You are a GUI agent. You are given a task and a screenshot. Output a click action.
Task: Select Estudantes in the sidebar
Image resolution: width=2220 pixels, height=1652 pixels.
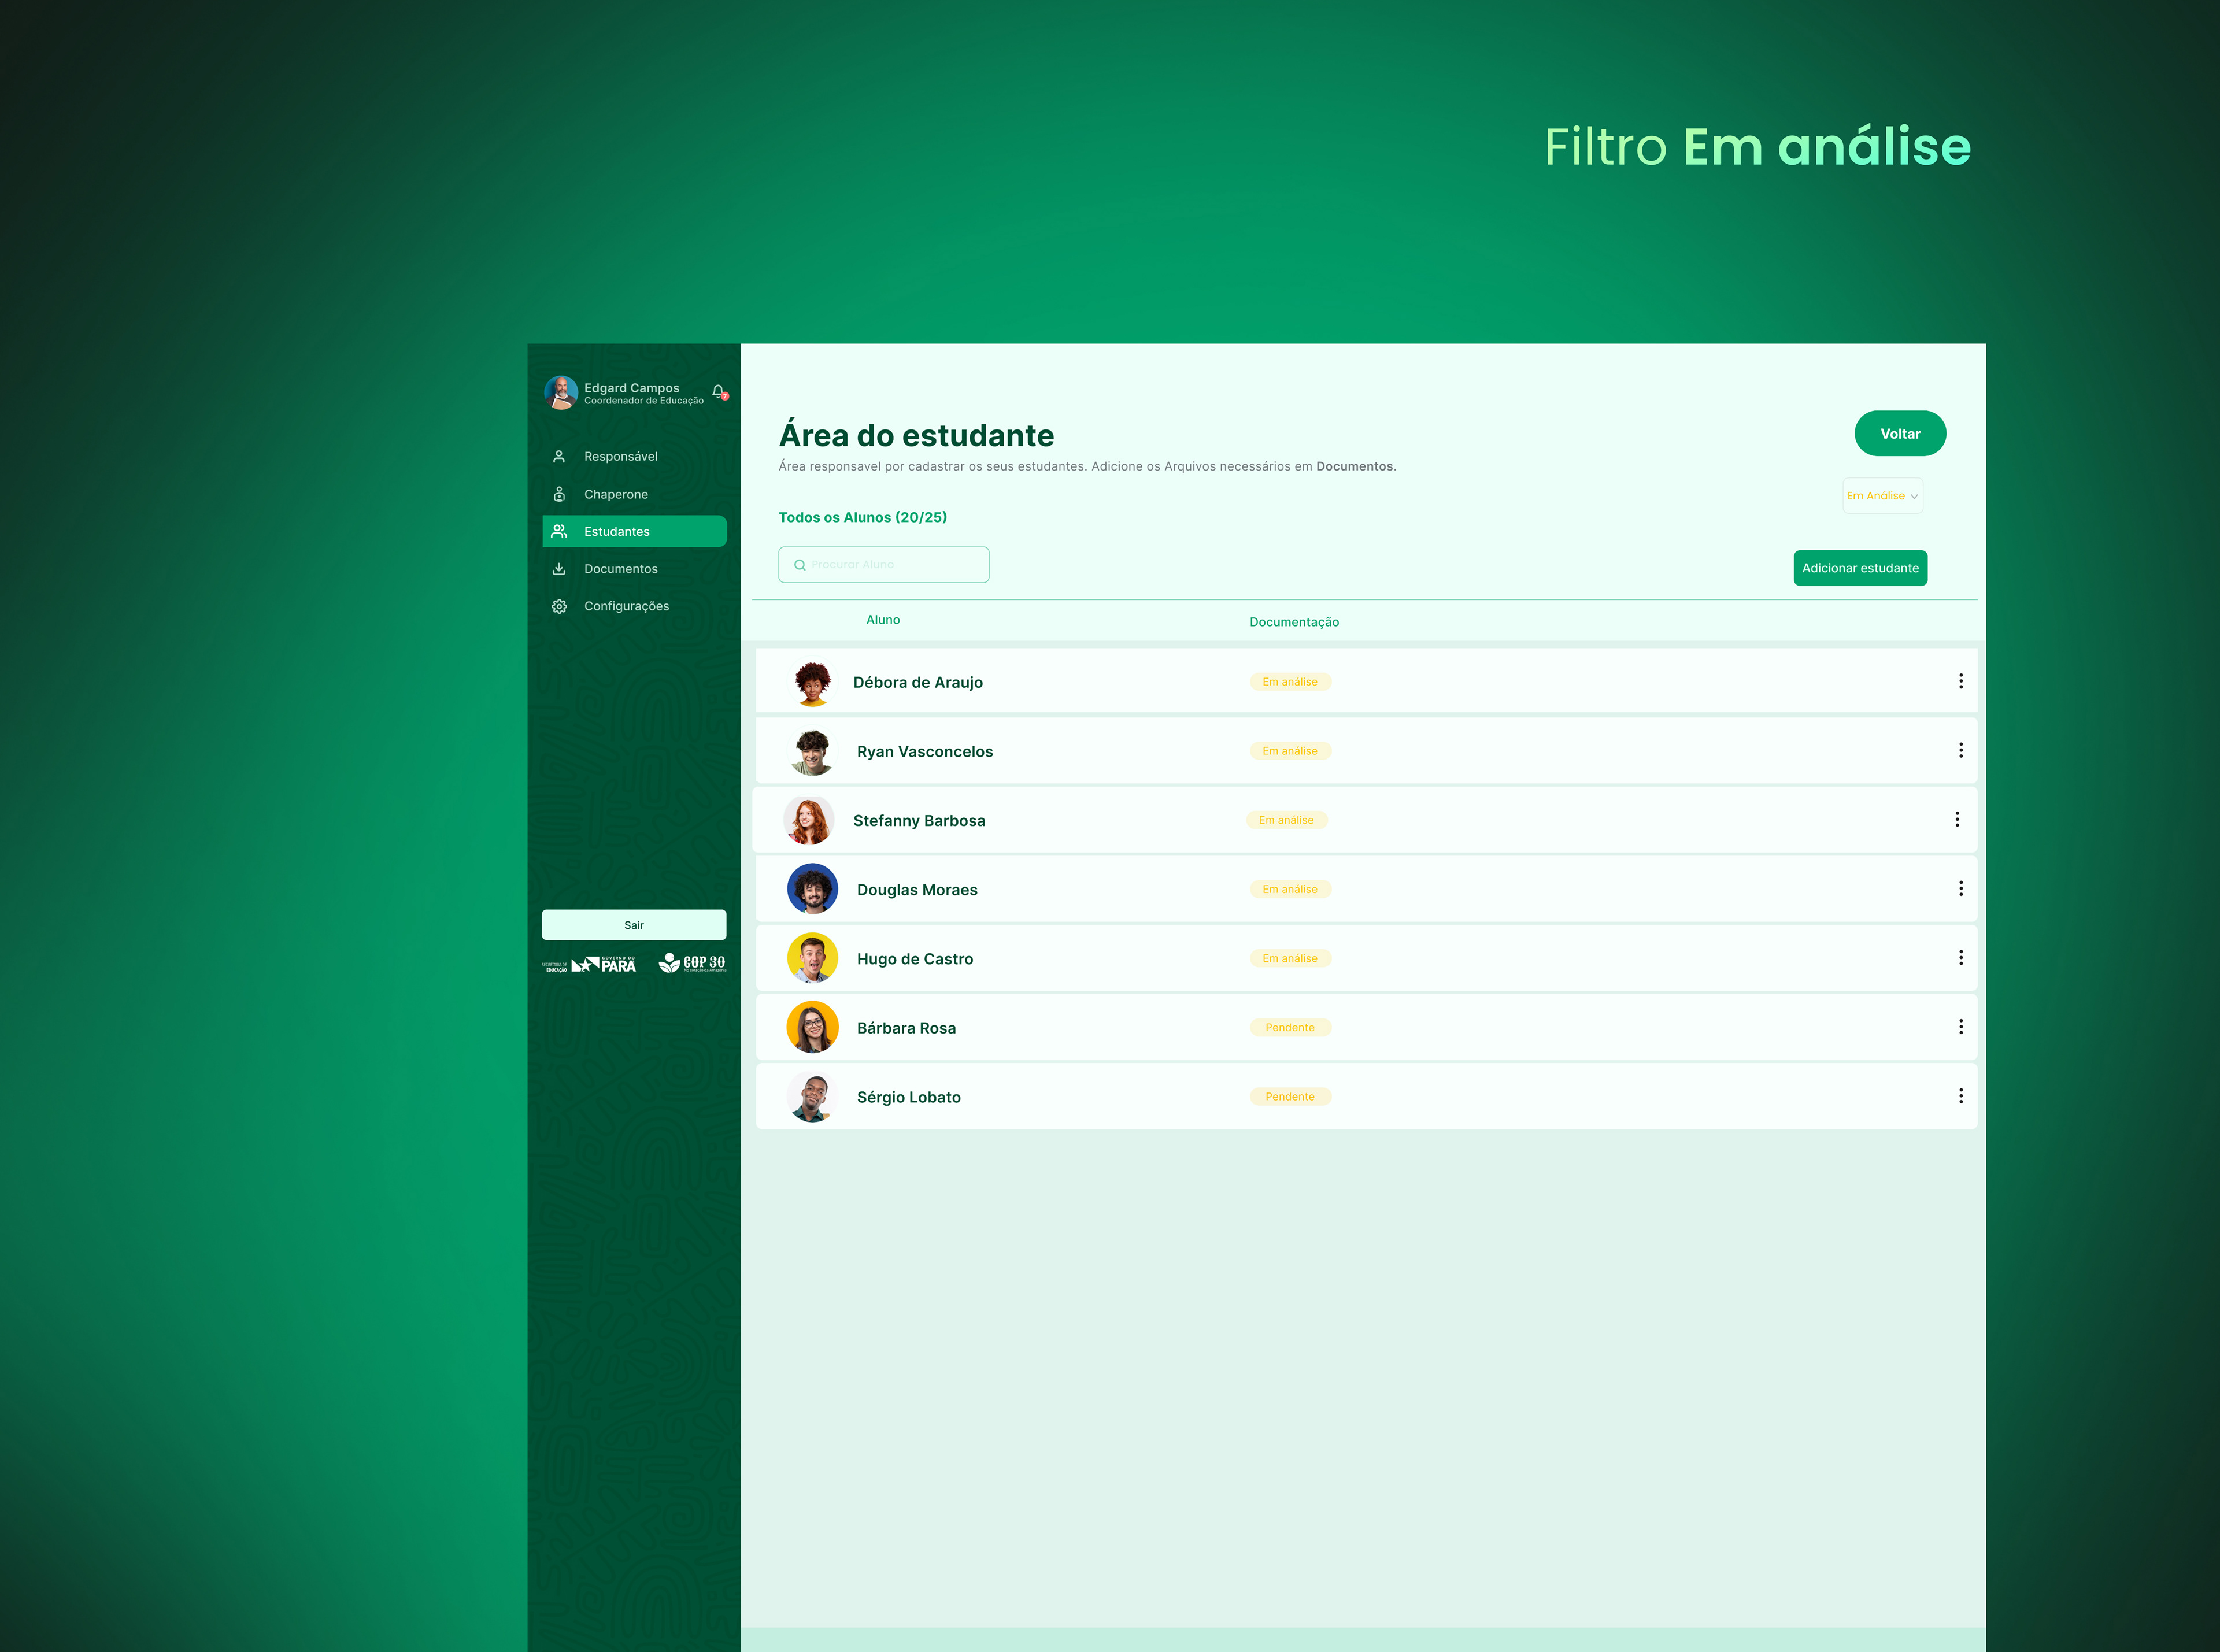pos(634,531)
